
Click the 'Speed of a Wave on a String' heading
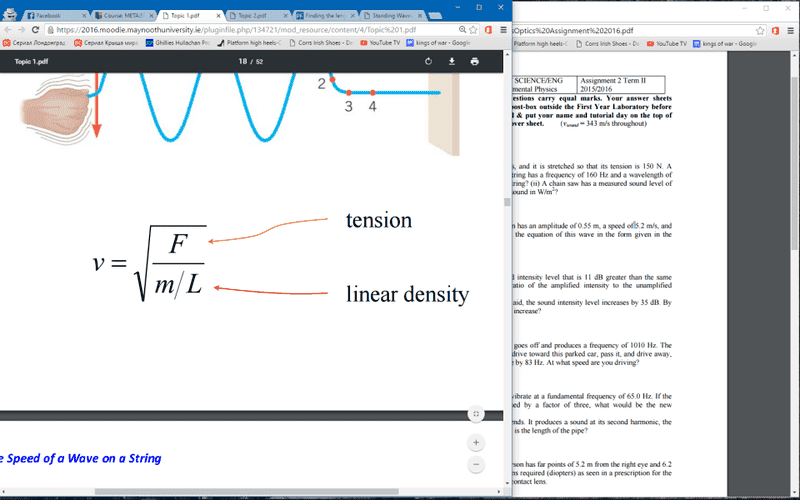coord(84,458)
